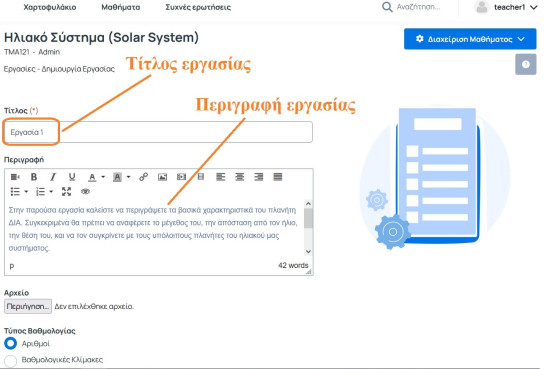Open the Μαθήματα menu item

pyautogui.click(x=121, y=7)
